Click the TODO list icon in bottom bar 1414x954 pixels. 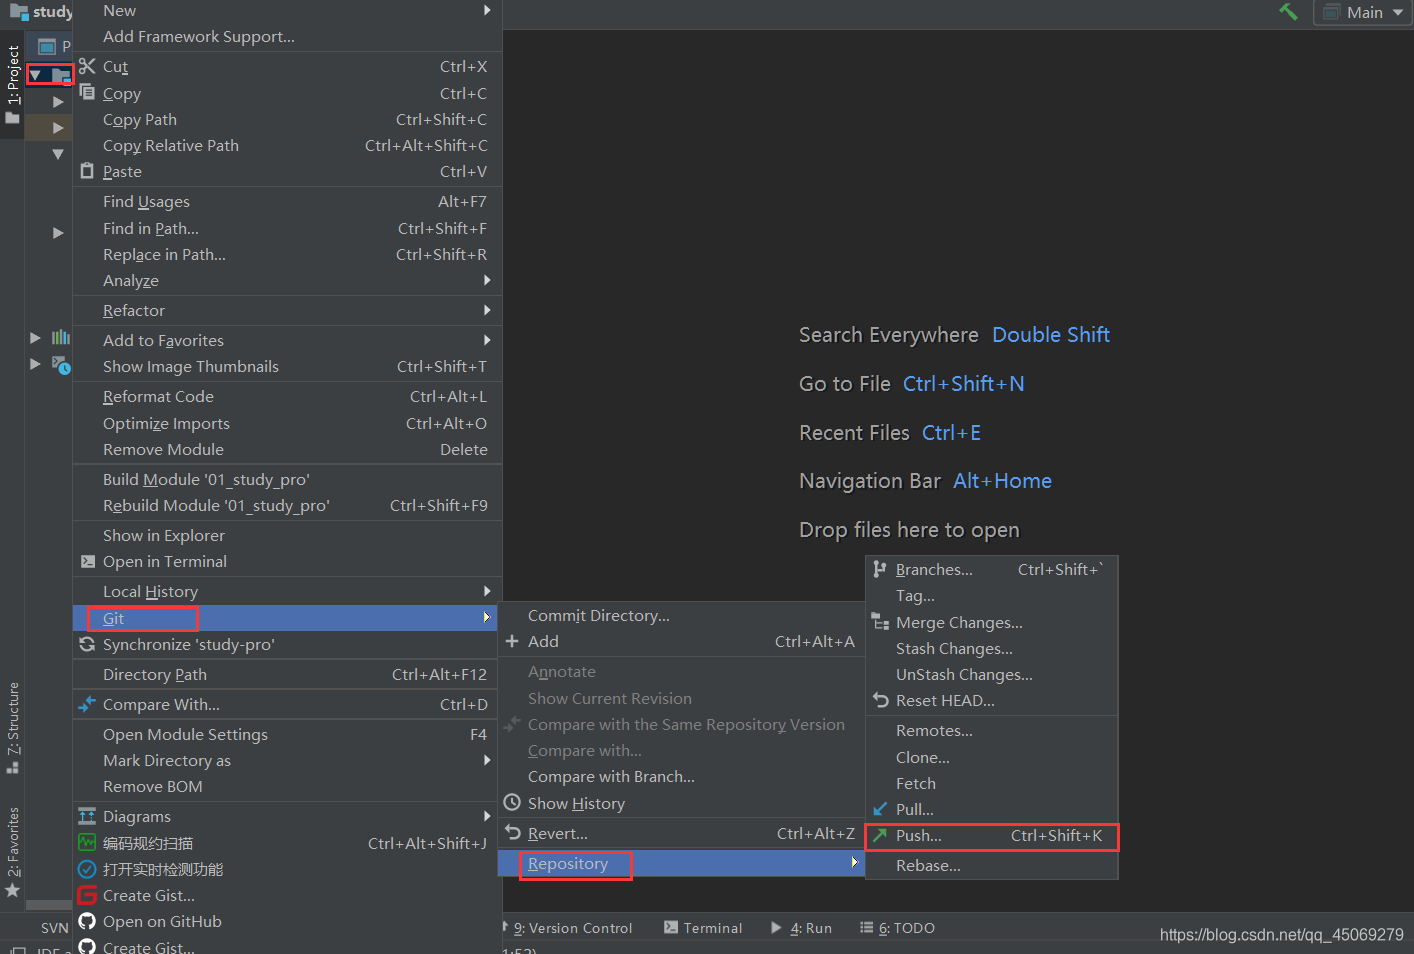pyautogui.click(x=867, y=928)
